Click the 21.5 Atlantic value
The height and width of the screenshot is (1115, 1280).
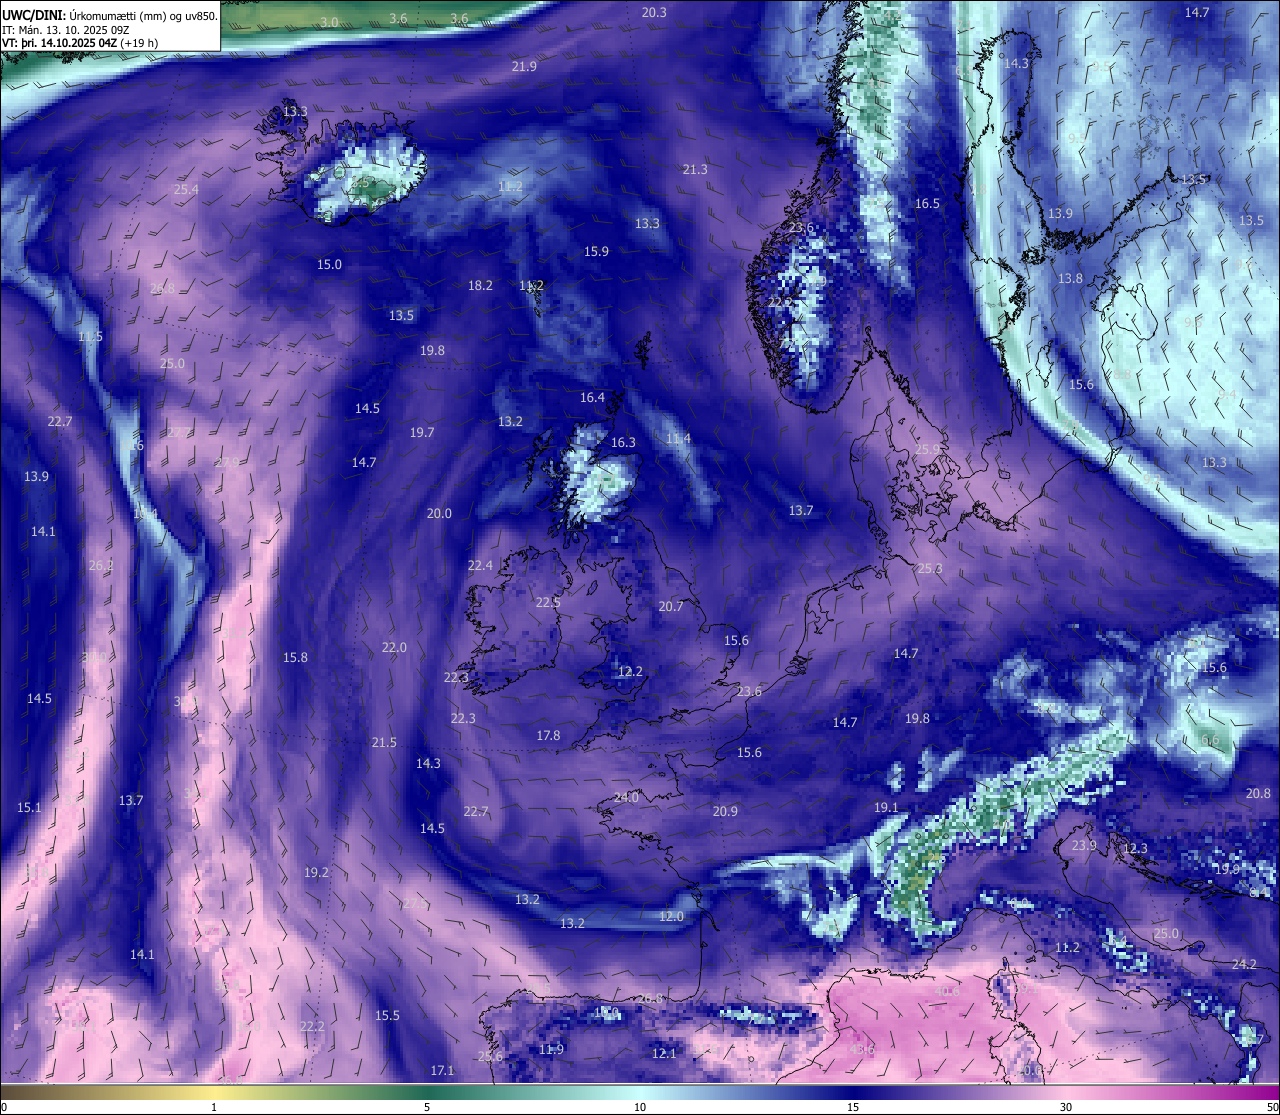[x=384, y=742]
